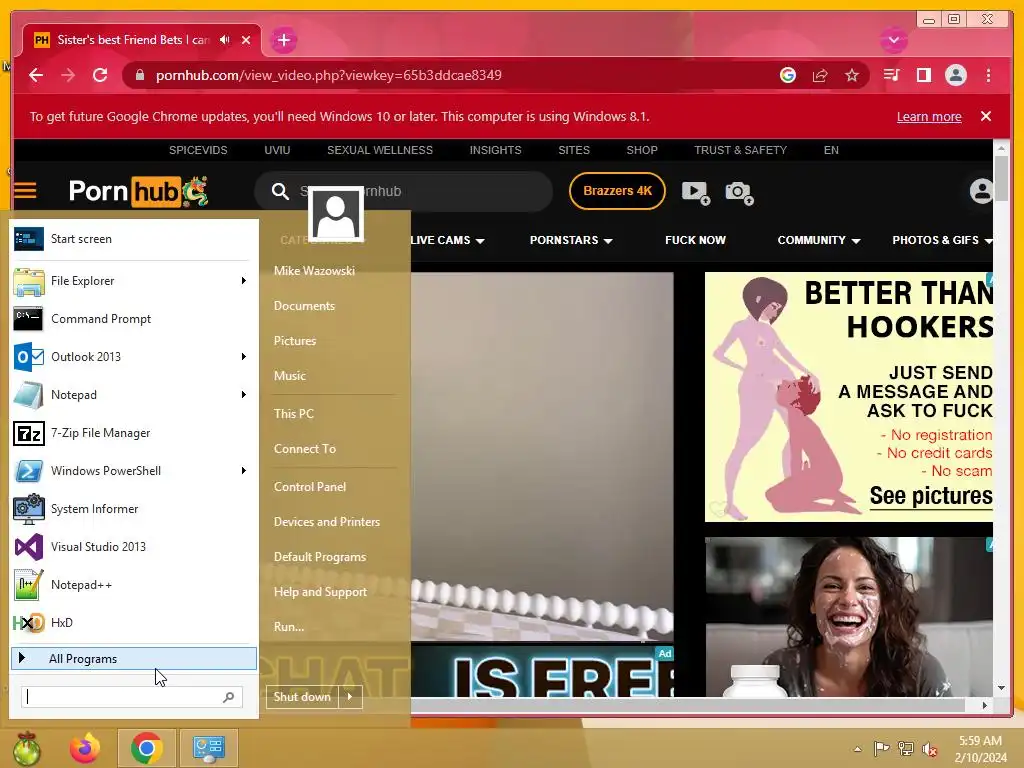The image size is (1024, 768).
Task: Open a new tab with the plus button
Action: pyautogui.click(x=283, y=40)
